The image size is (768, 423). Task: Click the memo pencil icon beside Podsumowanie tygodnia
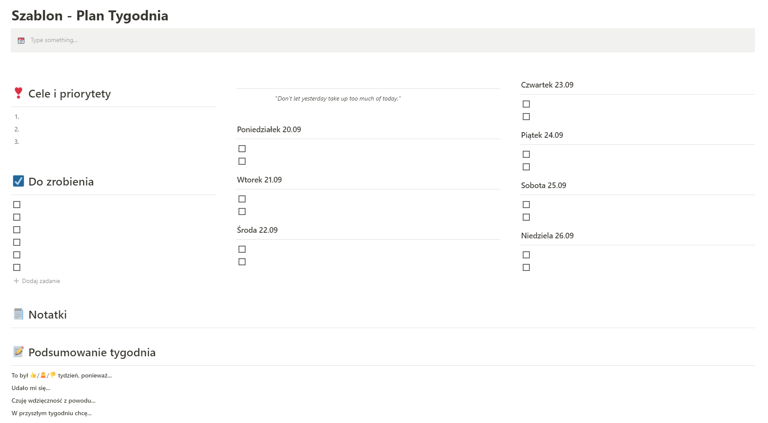18,352
